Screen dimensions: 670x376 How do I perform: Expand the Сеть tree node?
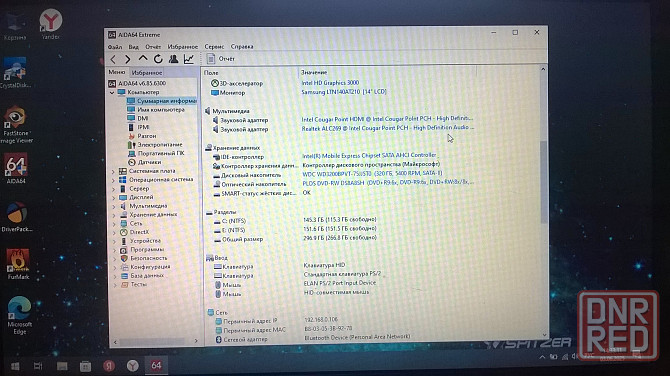[114, 223]
